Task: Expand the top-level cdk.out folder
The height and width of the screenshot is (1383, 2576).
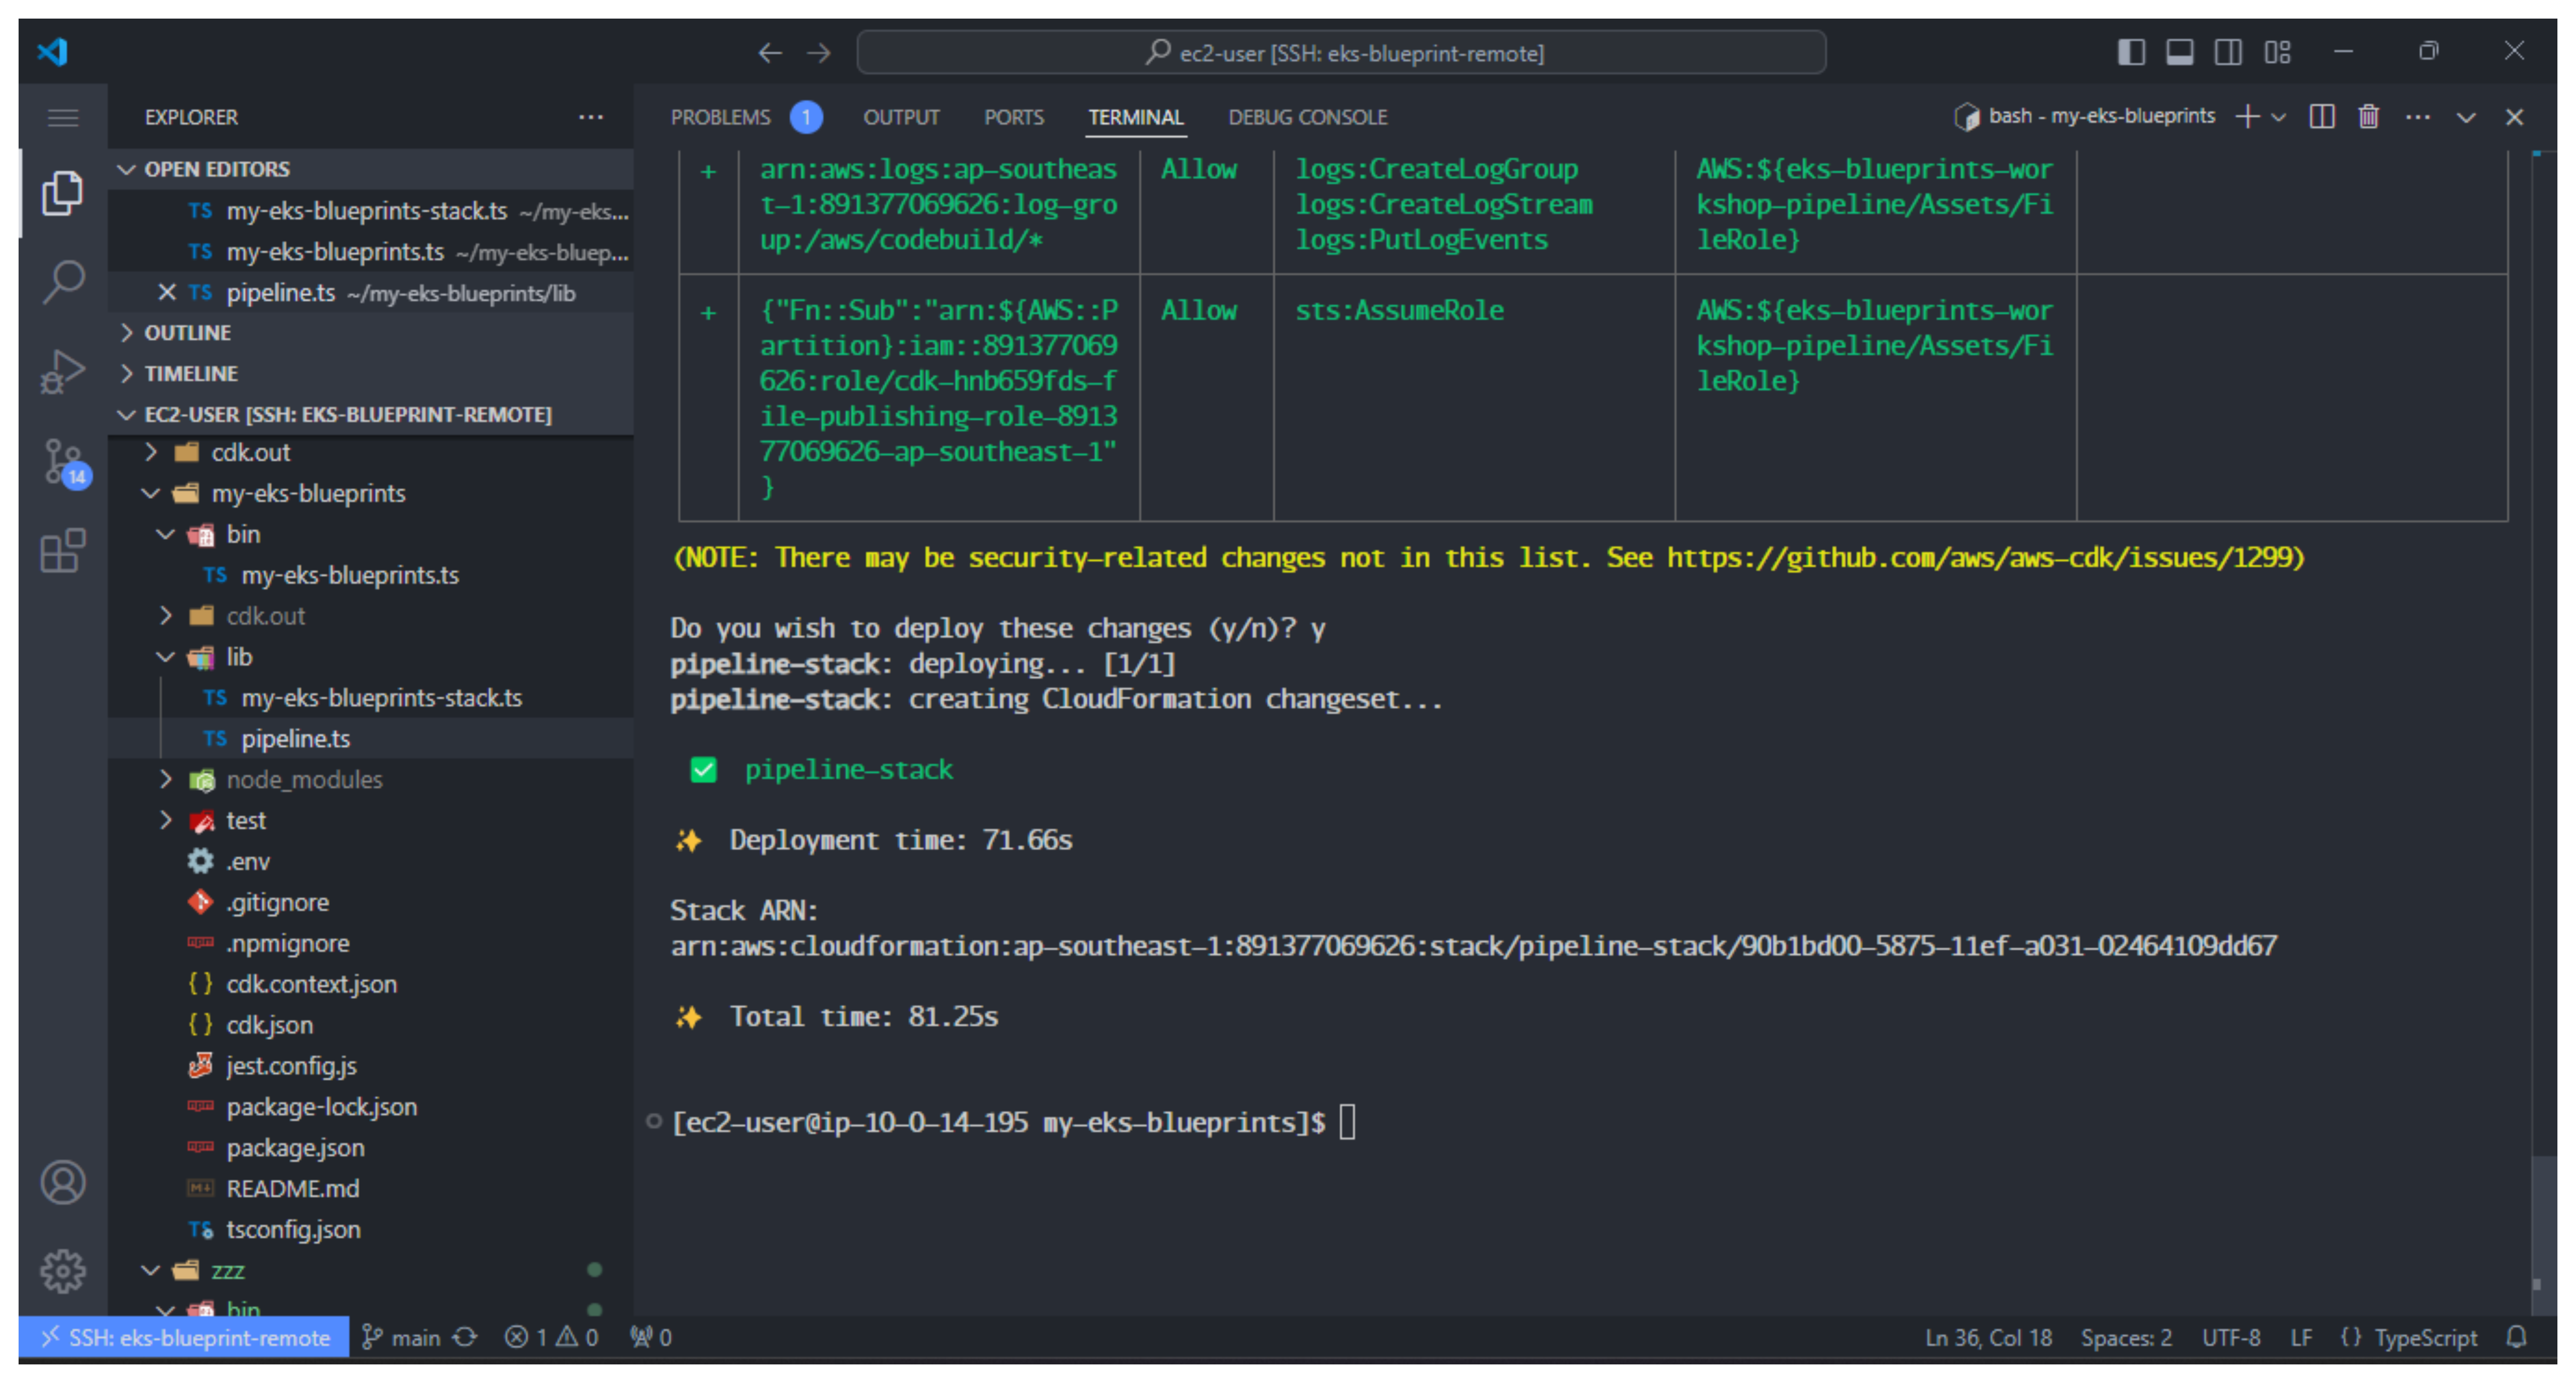Action: click(x=370, y=452)
